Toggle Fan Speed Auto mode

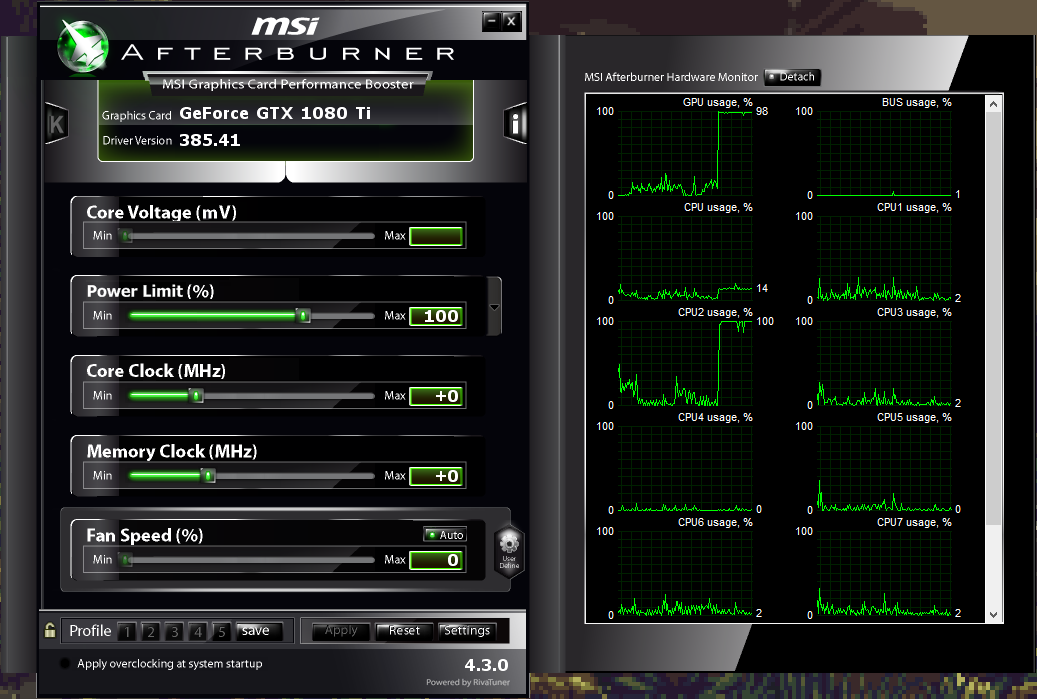click(445, 534)
